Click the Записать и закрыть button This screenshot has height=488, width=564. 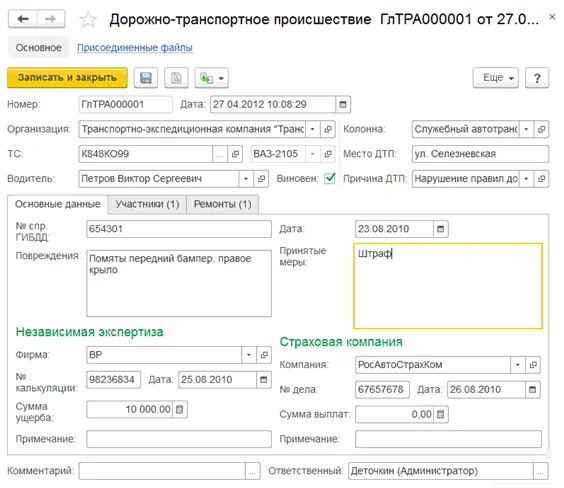pos(67,78)
